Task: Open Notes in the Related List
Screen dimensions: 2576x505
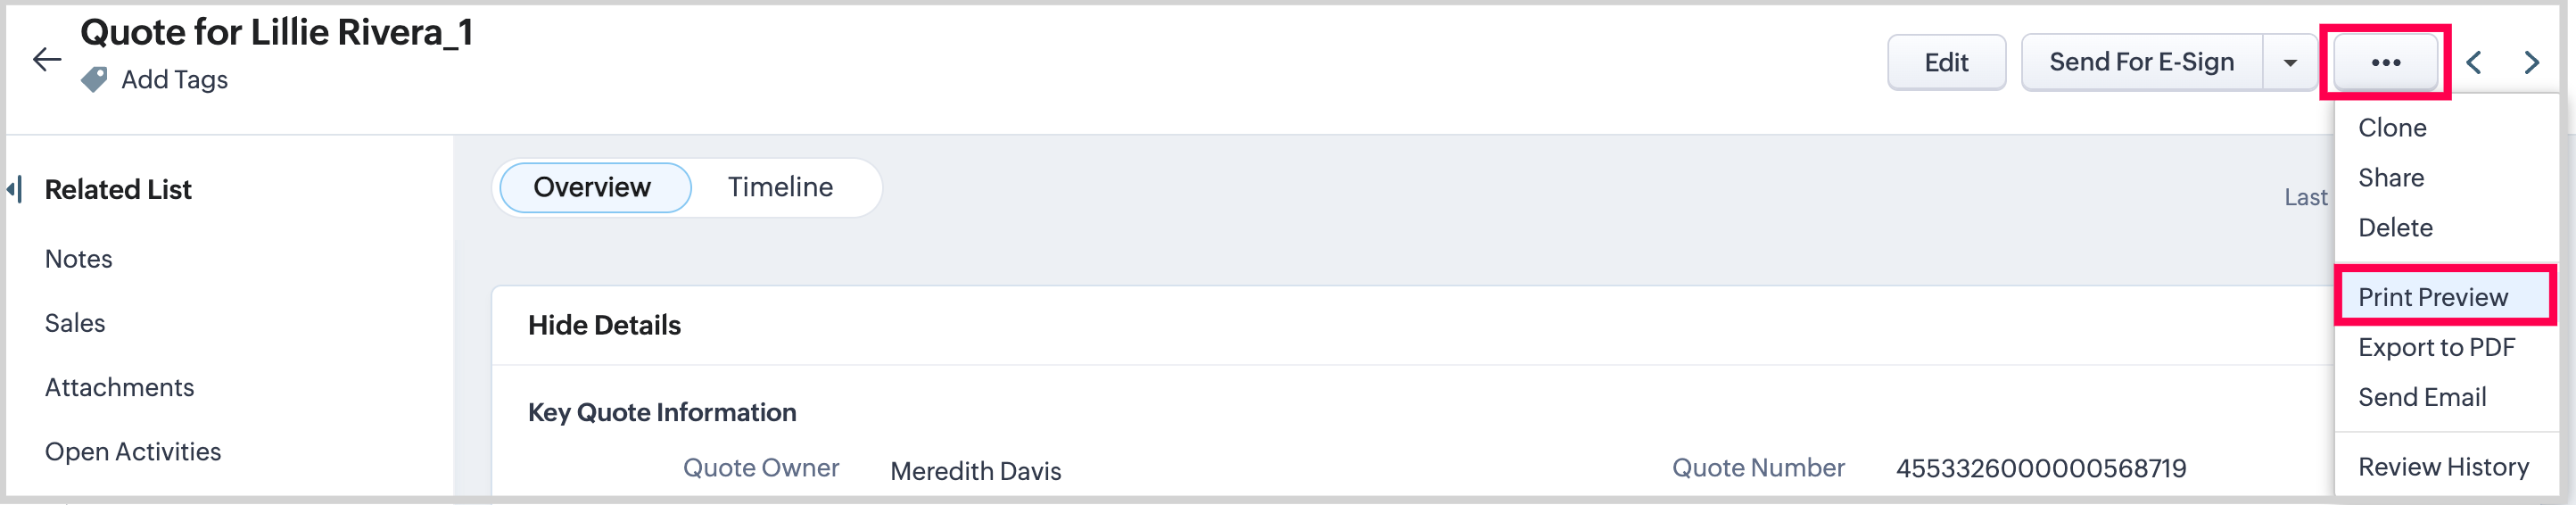Action: click(x=79, y=259)
